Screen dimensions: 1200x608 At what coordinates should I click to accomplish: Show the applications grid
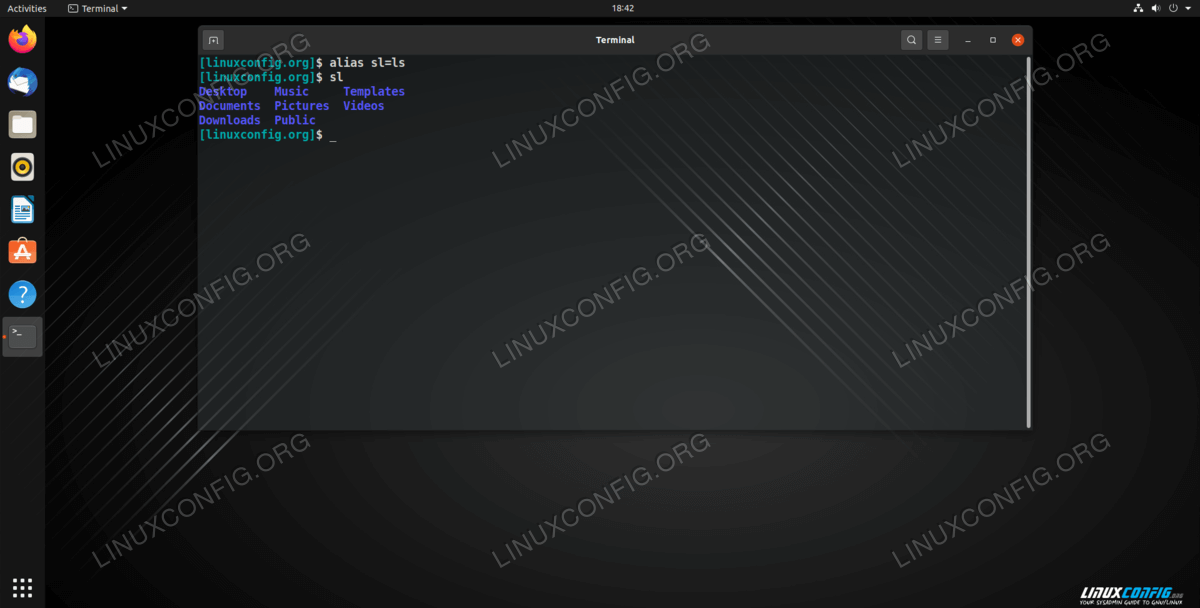[x=22, y=587]
